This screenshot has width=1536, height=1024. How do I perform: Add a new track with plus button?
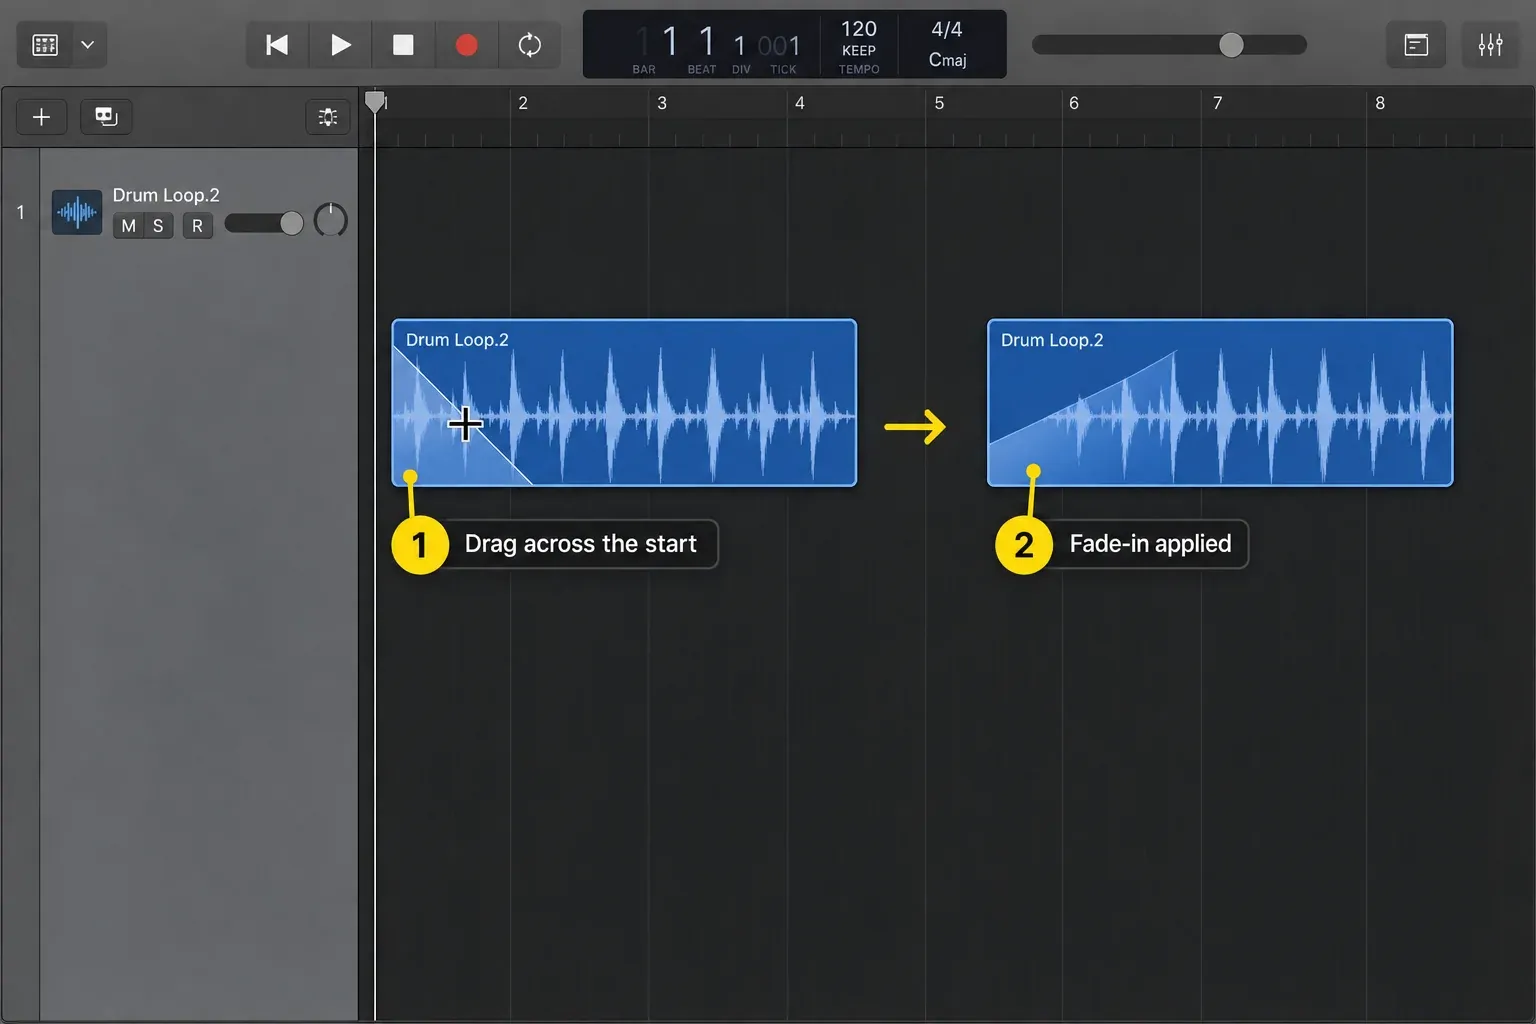(41, 117)
